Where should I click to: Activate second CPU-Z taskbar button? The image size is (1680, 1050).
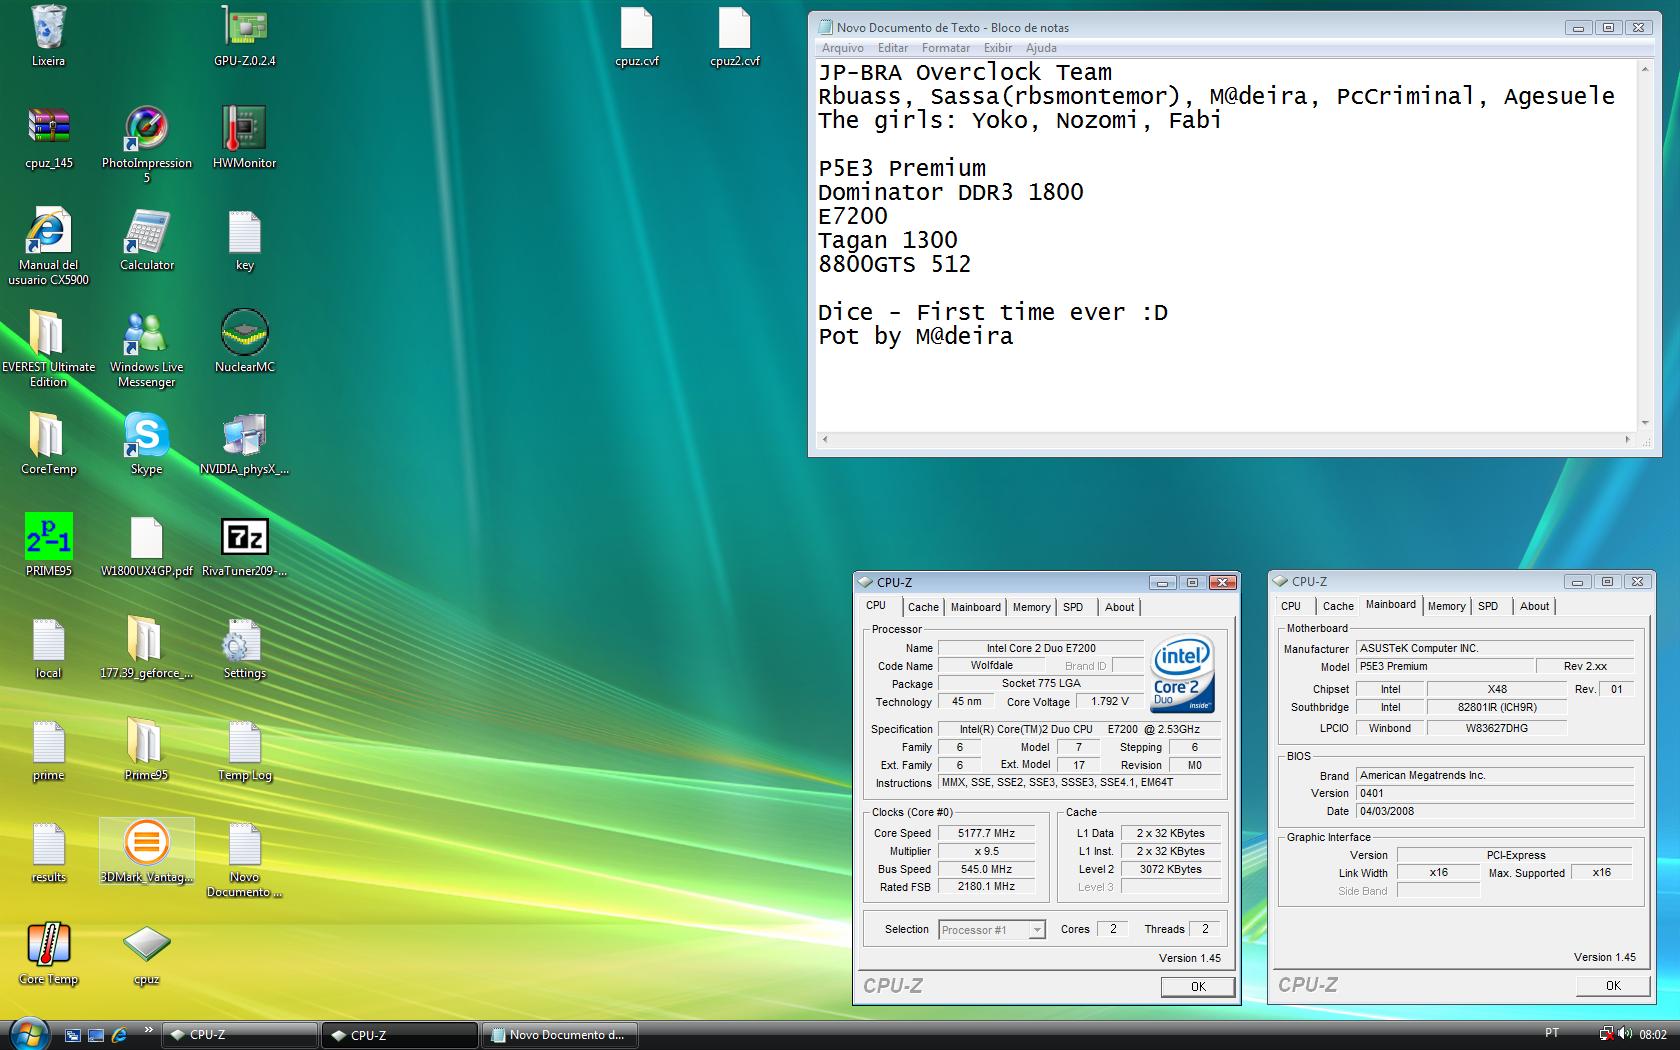(400, 1035)
